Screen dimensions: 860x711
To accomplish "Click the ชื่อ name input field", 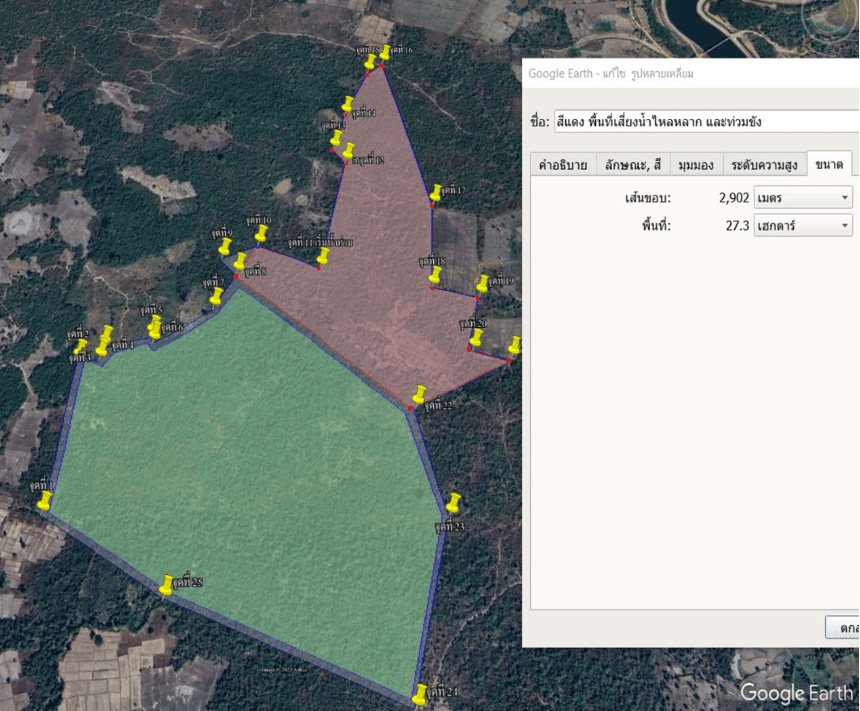I will pyautogui.click(x=706, y=122).
